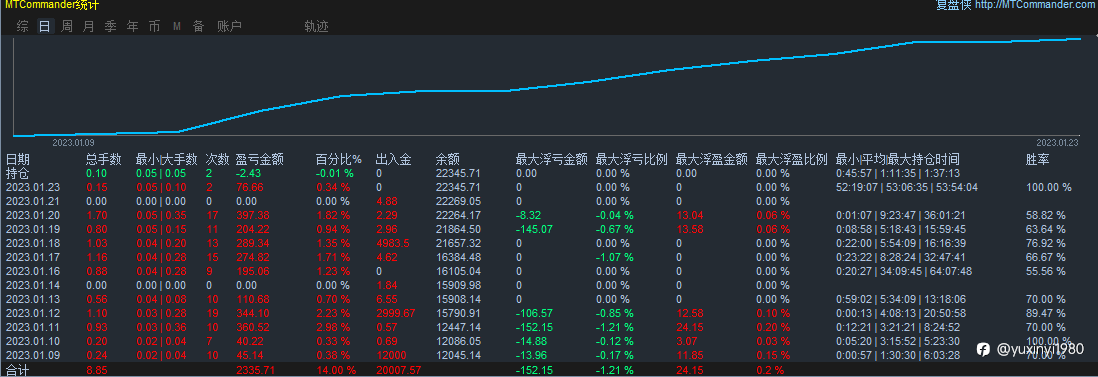Click the 余额 column header
Viewport: 1098px width, 377px height.
pyautogui.click(x=447, y=160)
